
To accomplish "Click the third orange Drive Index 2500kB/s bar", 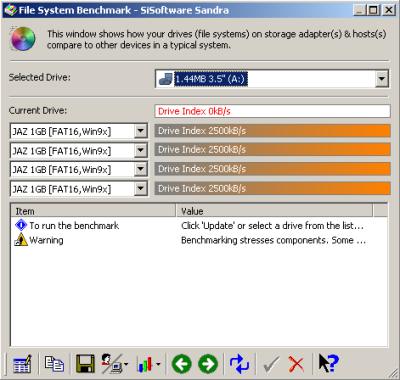I will [272, 169].
